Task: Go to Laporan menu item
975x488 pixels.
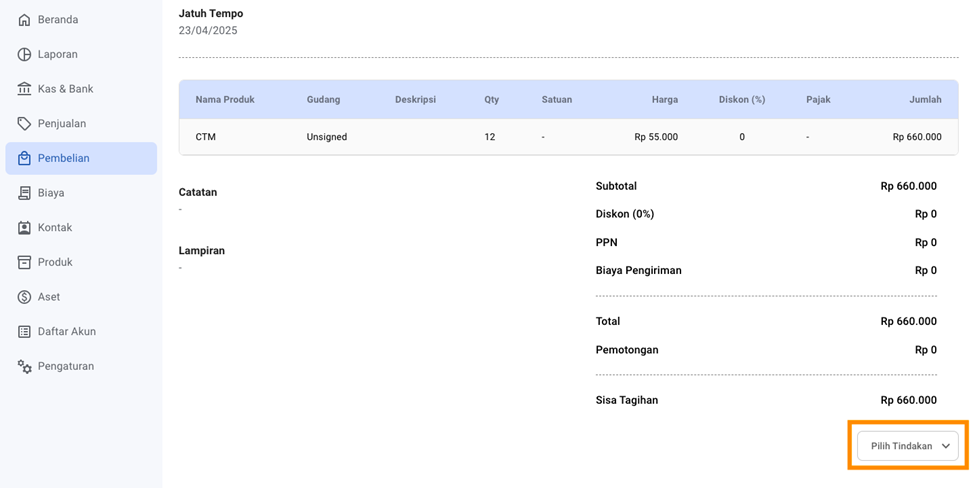Action: pos(58,54)
